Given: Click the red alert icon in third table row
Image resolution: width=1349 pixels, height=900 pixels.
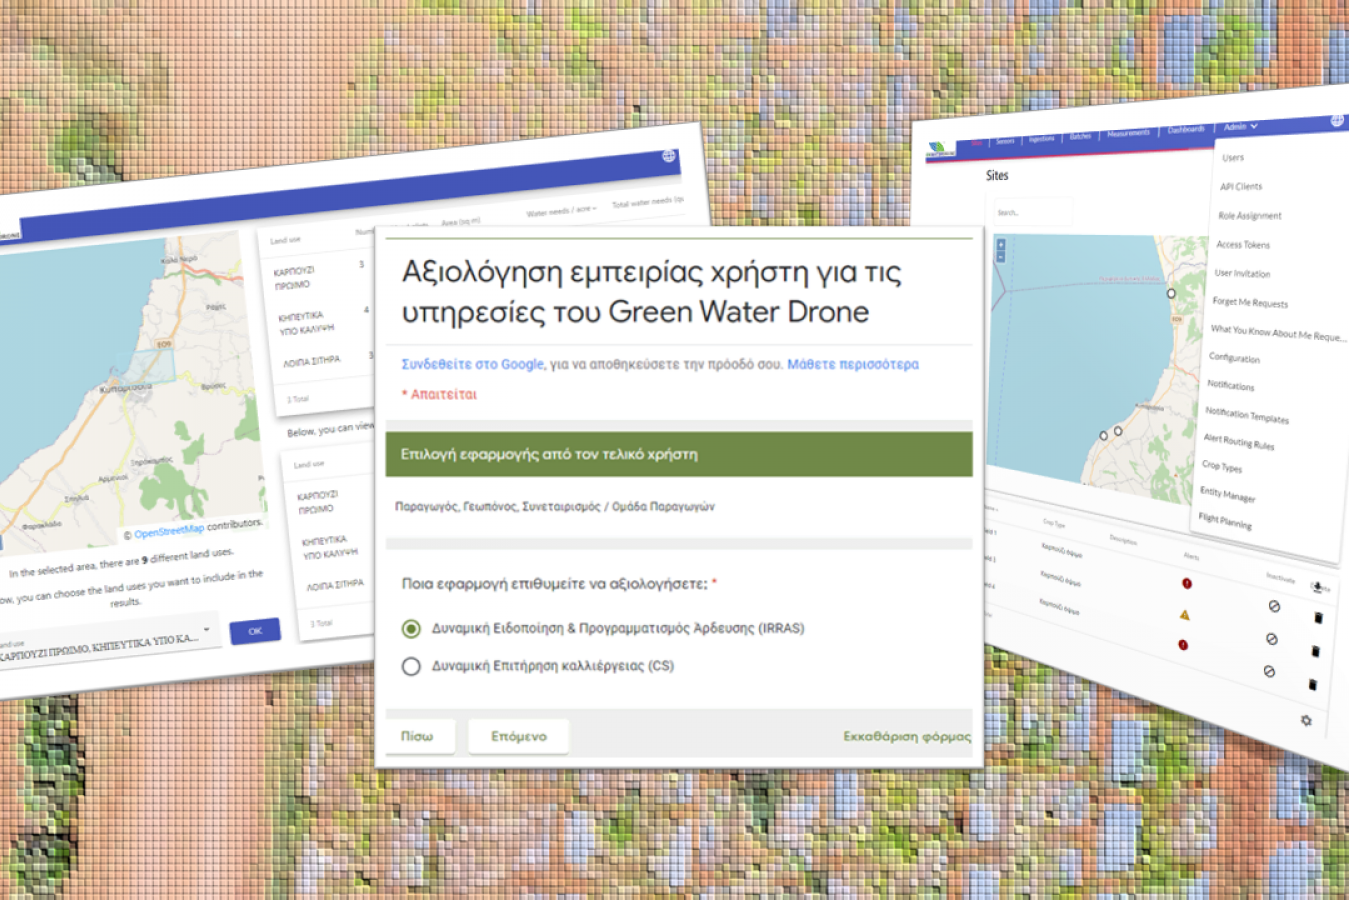Looking at the screenshot, I should pyautogui.click(x=1183, y=646).
